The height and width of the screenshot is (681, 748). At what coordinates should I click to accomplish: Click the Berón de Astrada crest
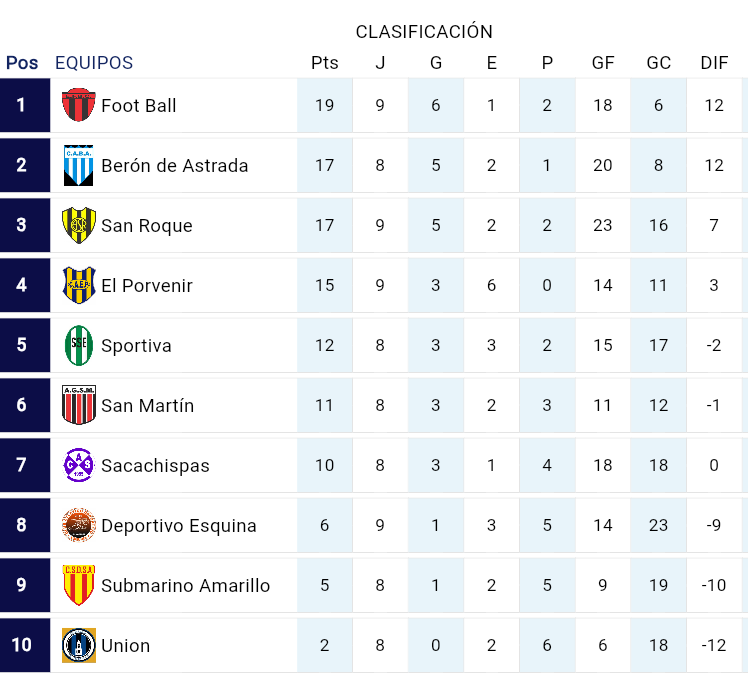78,165
